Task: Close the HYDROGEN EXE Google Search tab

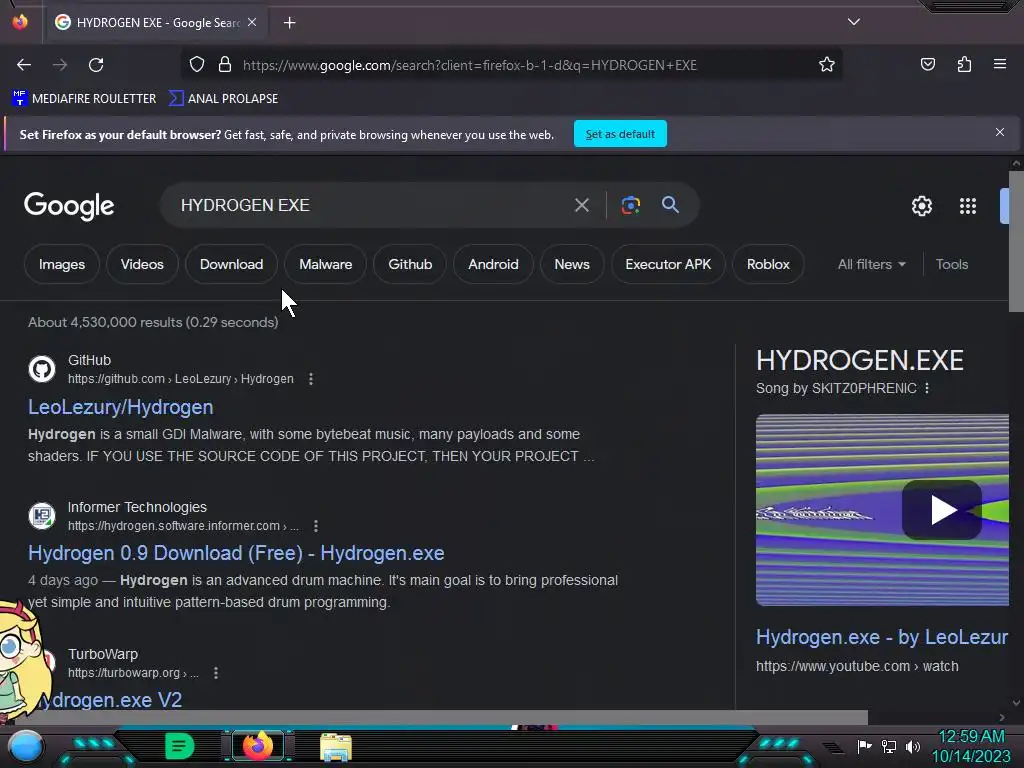Action: click(x=252, y=22)
